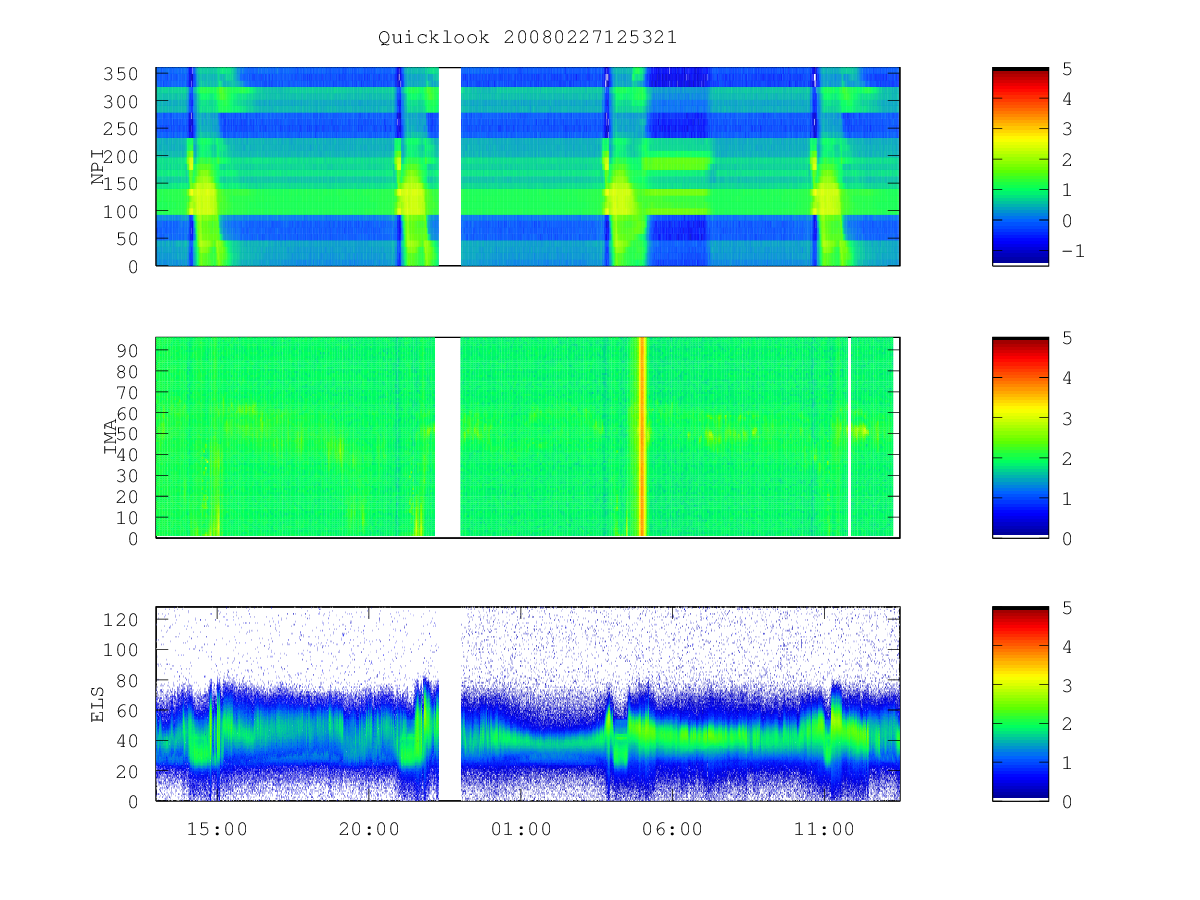The image size is (1200, 900).
Task: Click the white data gap in NPI panel
Action: (x=450, y=166)
